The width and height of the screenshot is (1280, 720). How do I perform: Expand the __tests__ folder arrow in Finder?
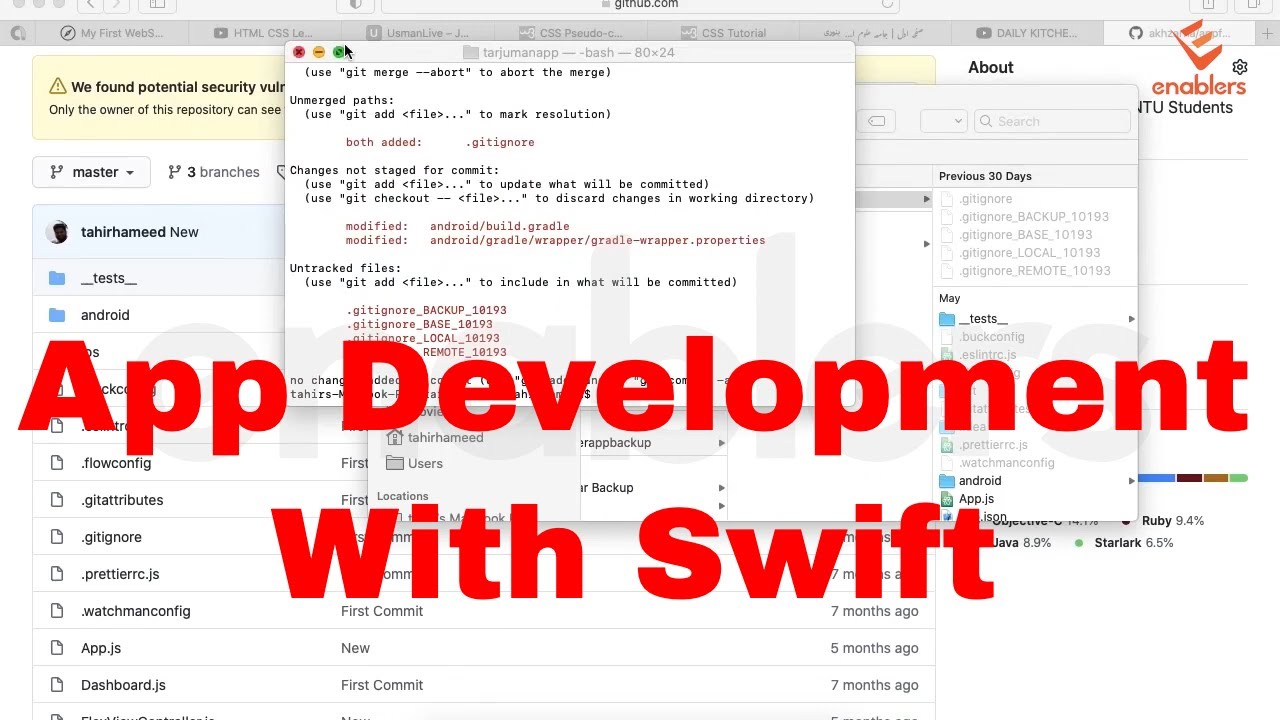[x=1131, y=319]
